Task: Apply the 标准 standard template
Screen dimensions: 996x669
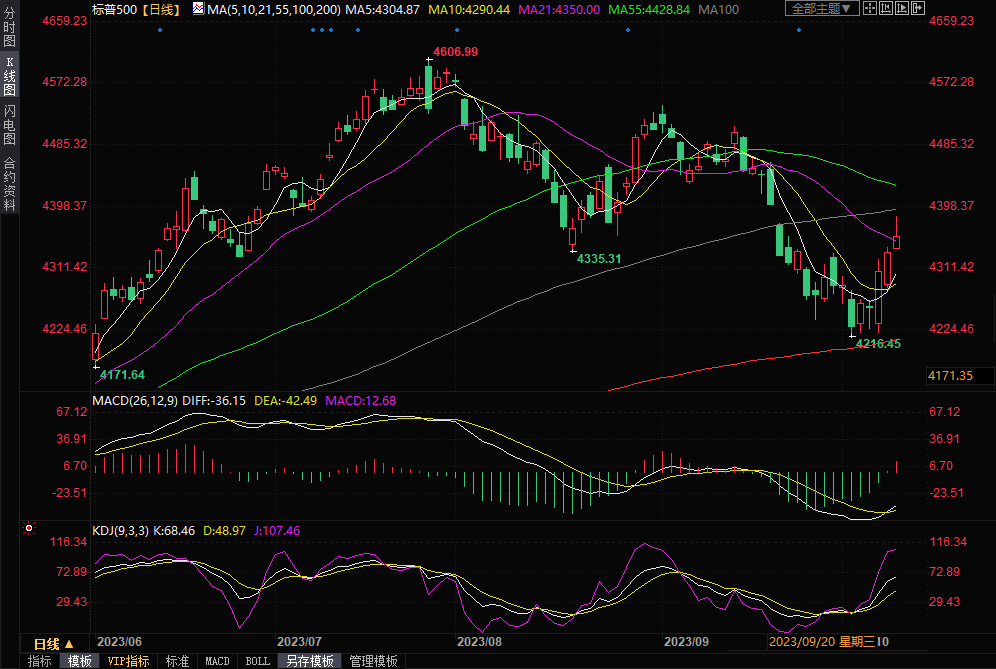Action: pos(177,661)
